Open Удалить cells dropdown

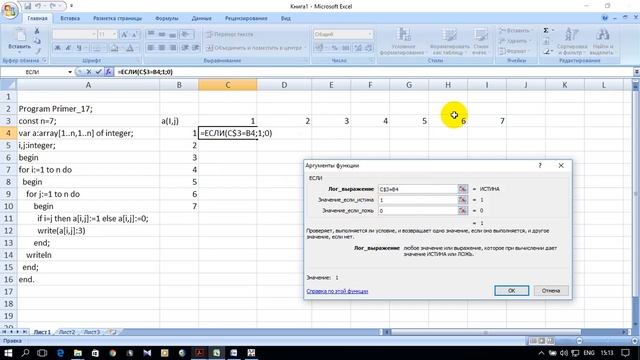point(515,41)
